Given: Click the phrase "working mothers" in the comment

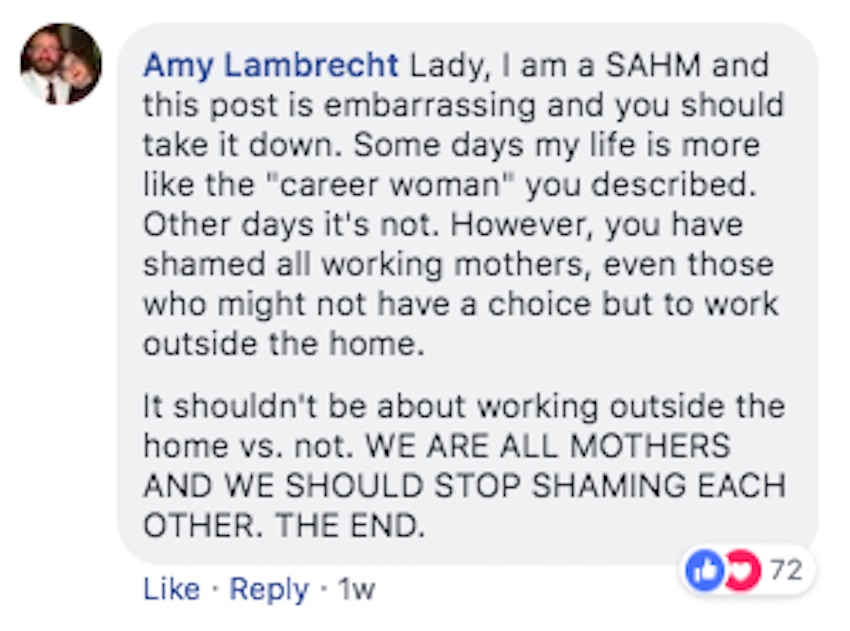Looking at the screenshot, I should pyautogui.click(x=455, y=265).
